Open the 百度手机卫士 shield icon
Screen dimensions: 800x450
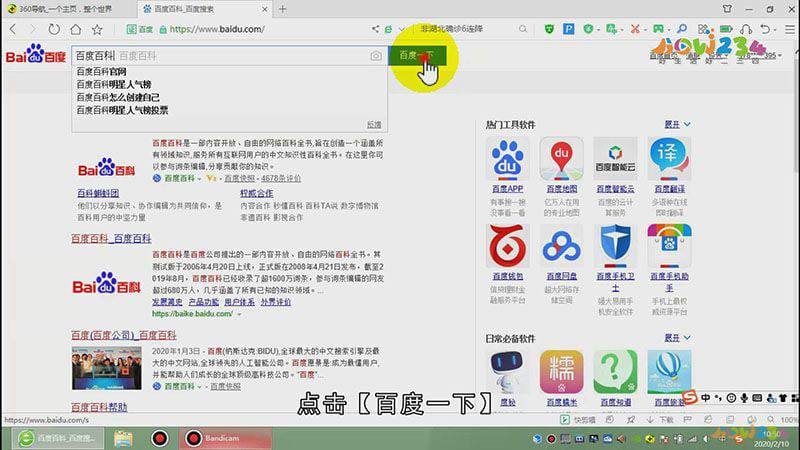click(x=615, y=246)
